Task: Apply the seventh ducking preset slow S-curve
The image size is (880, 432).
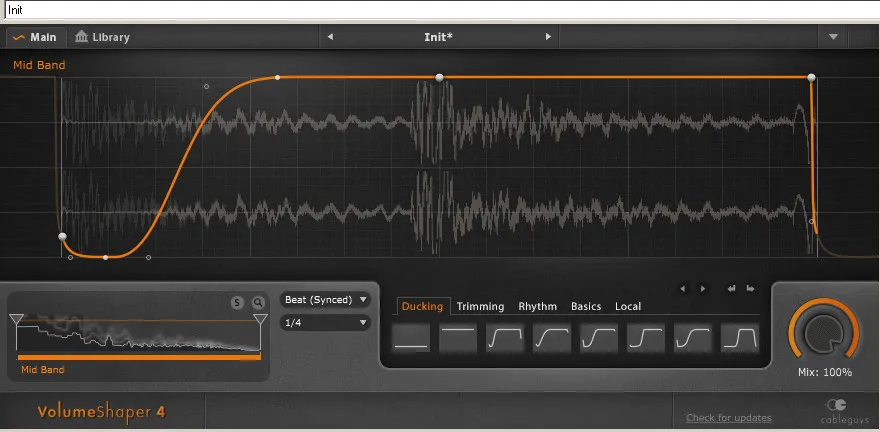Action: click(x=693, y=338)
